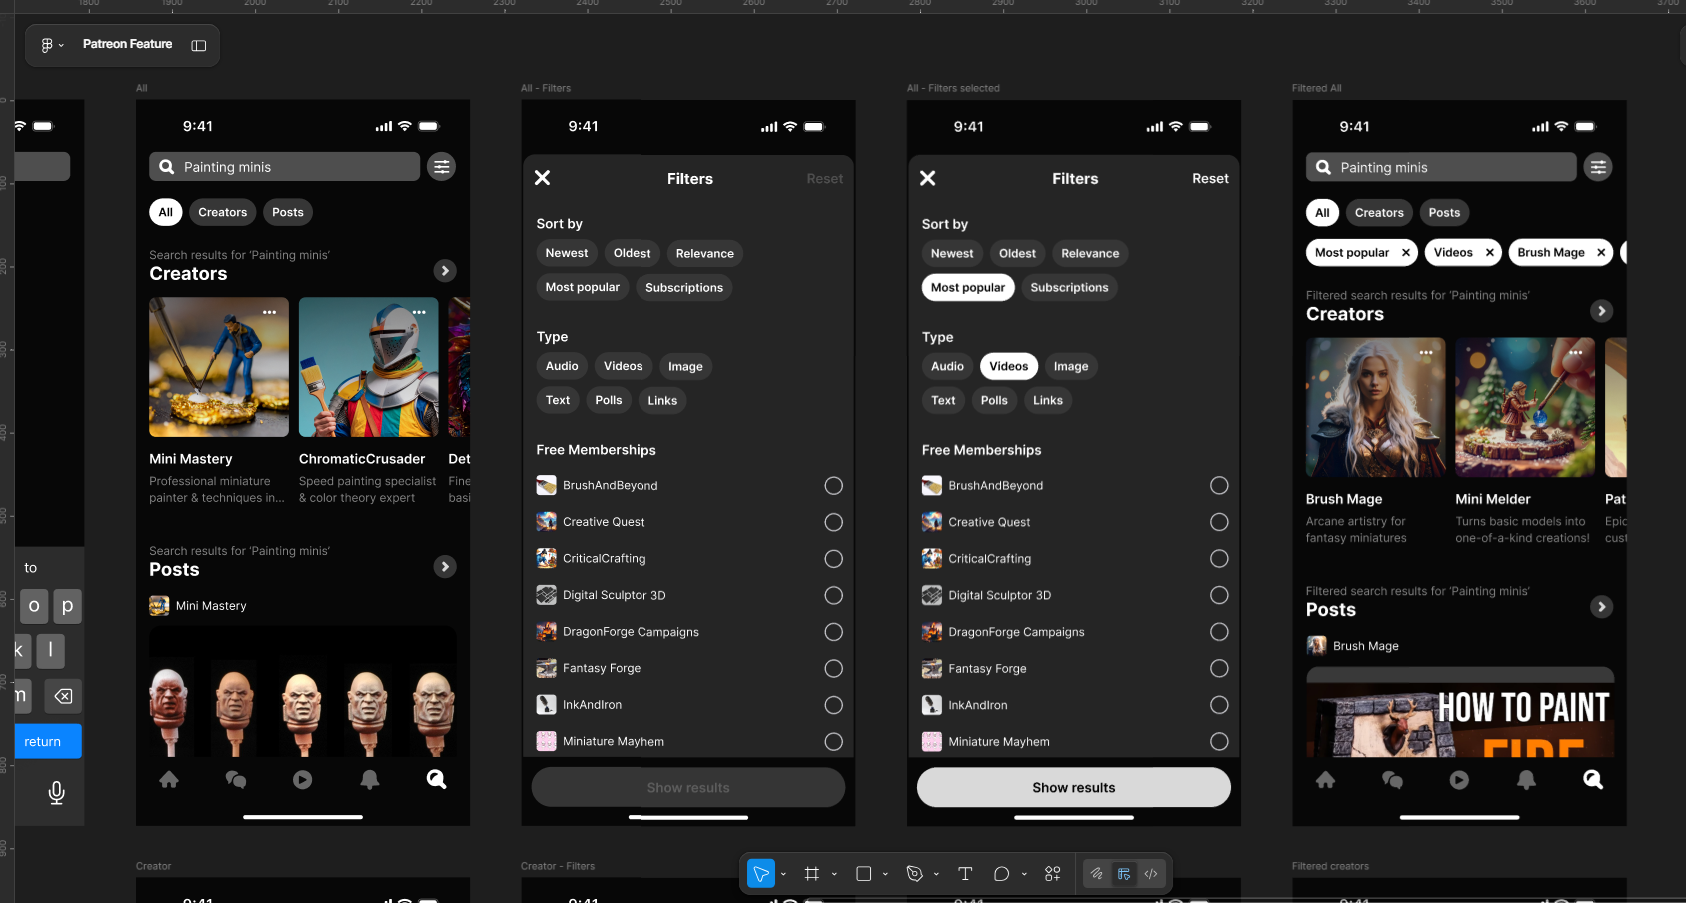Viewport: 1686px width, 903px height.
Task: Open the filter sliders icon beside the search bar
Action: tap(441, 166)
